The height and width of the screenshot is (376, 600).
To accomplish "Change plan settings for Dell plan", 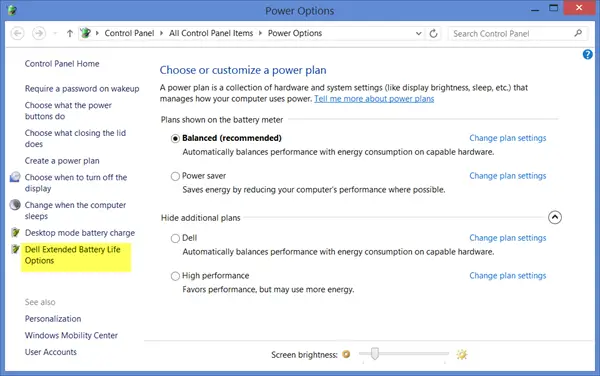I will [507, 238].
